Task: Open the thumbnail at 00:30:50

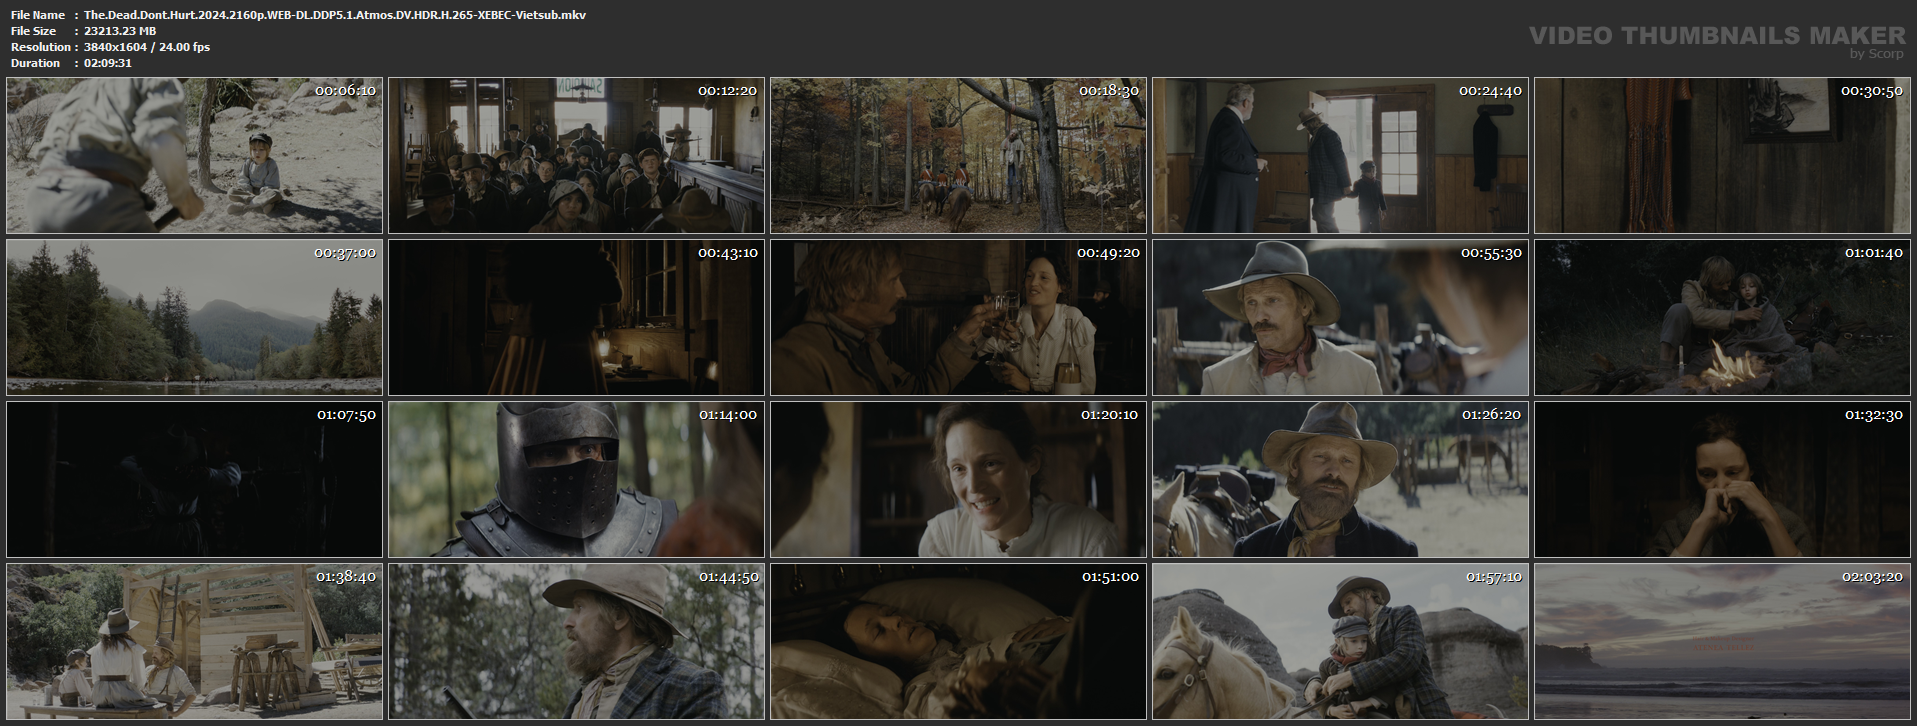Action: (1722, 155)
